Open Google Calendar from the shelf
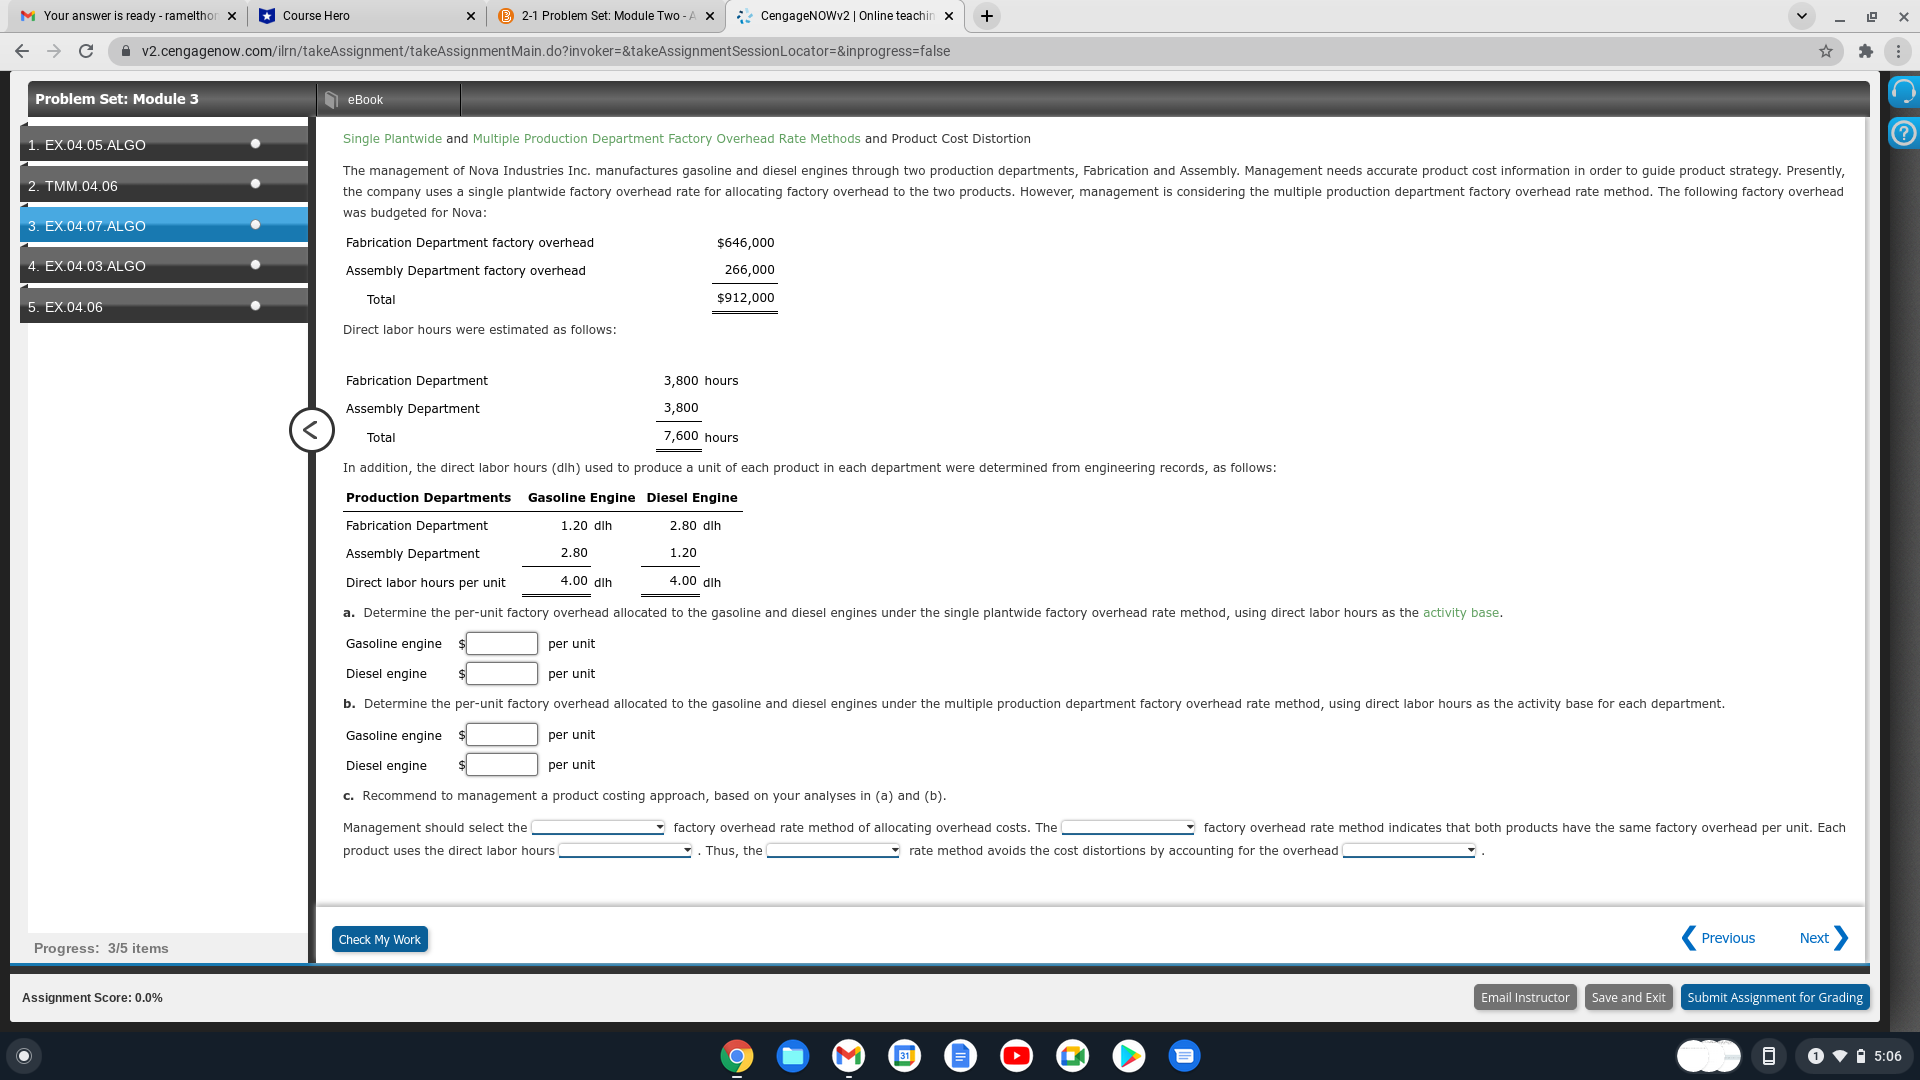 pyautogui.click(x=904, y=1056)
